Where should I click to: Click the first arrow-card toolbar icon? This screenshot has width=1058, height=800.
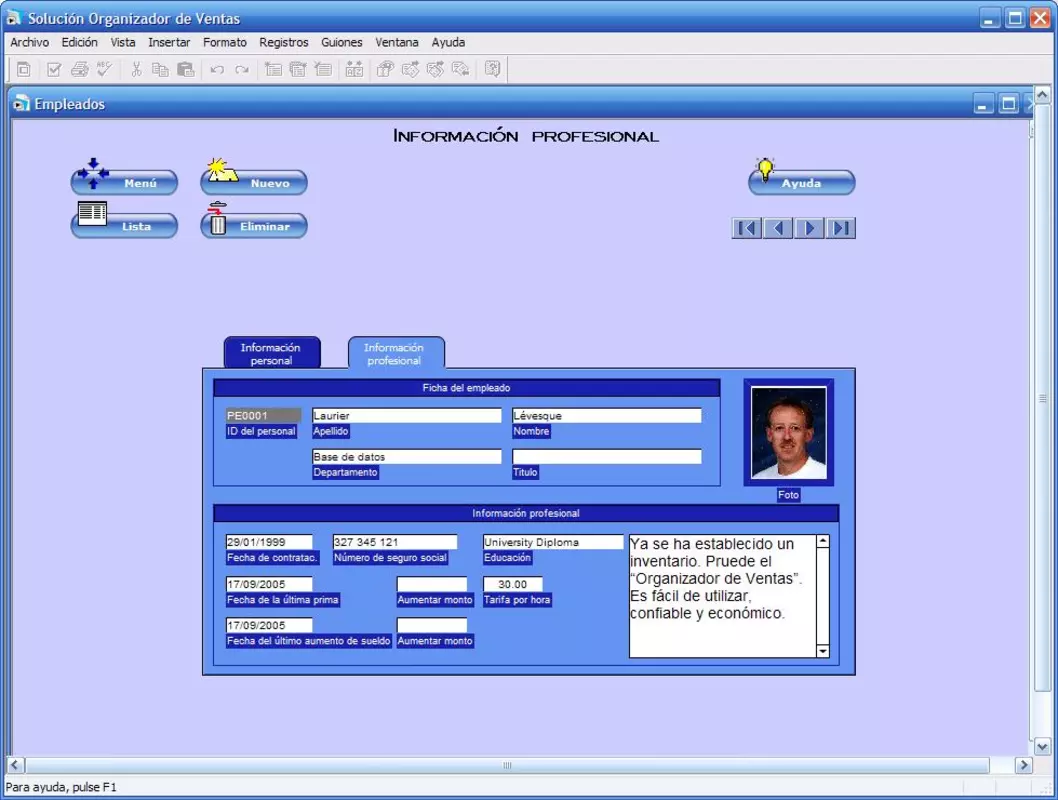[410, 69]
